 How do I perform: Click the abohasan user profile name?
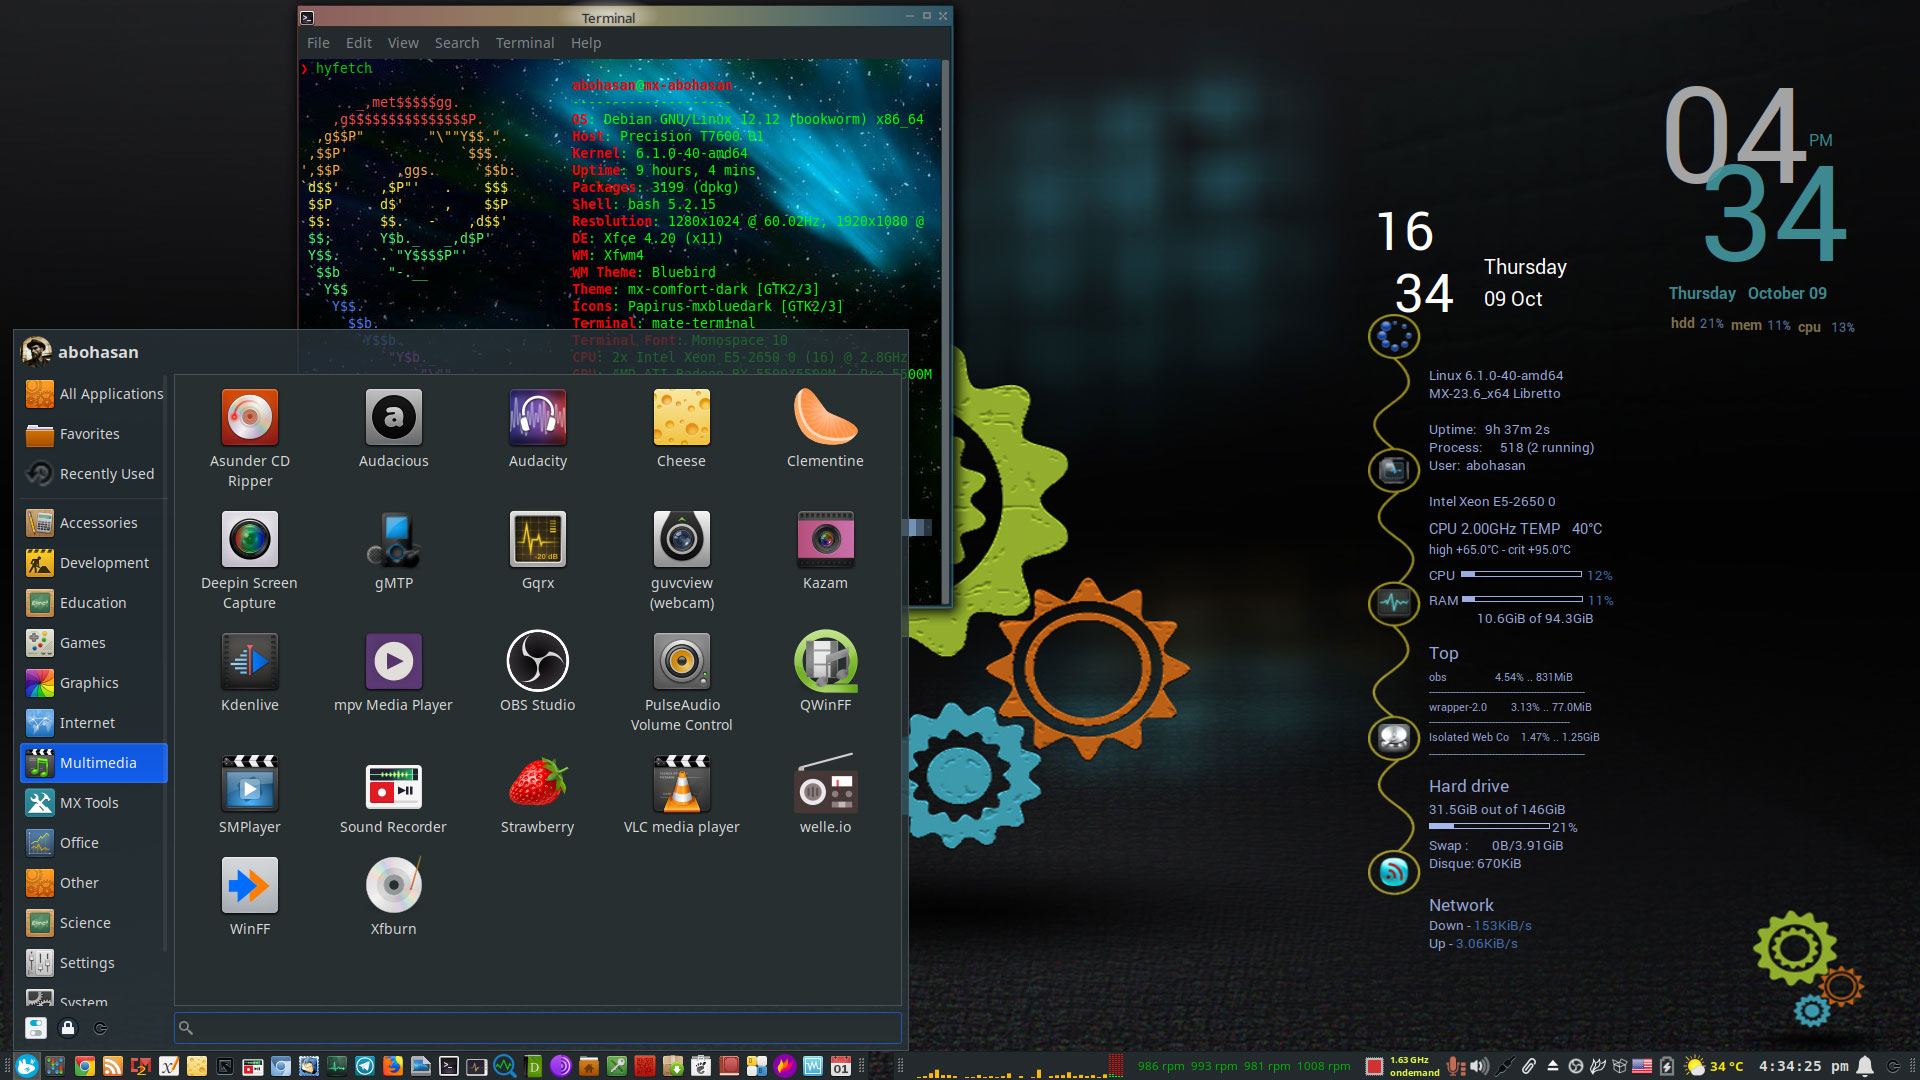tap(98, 352)
